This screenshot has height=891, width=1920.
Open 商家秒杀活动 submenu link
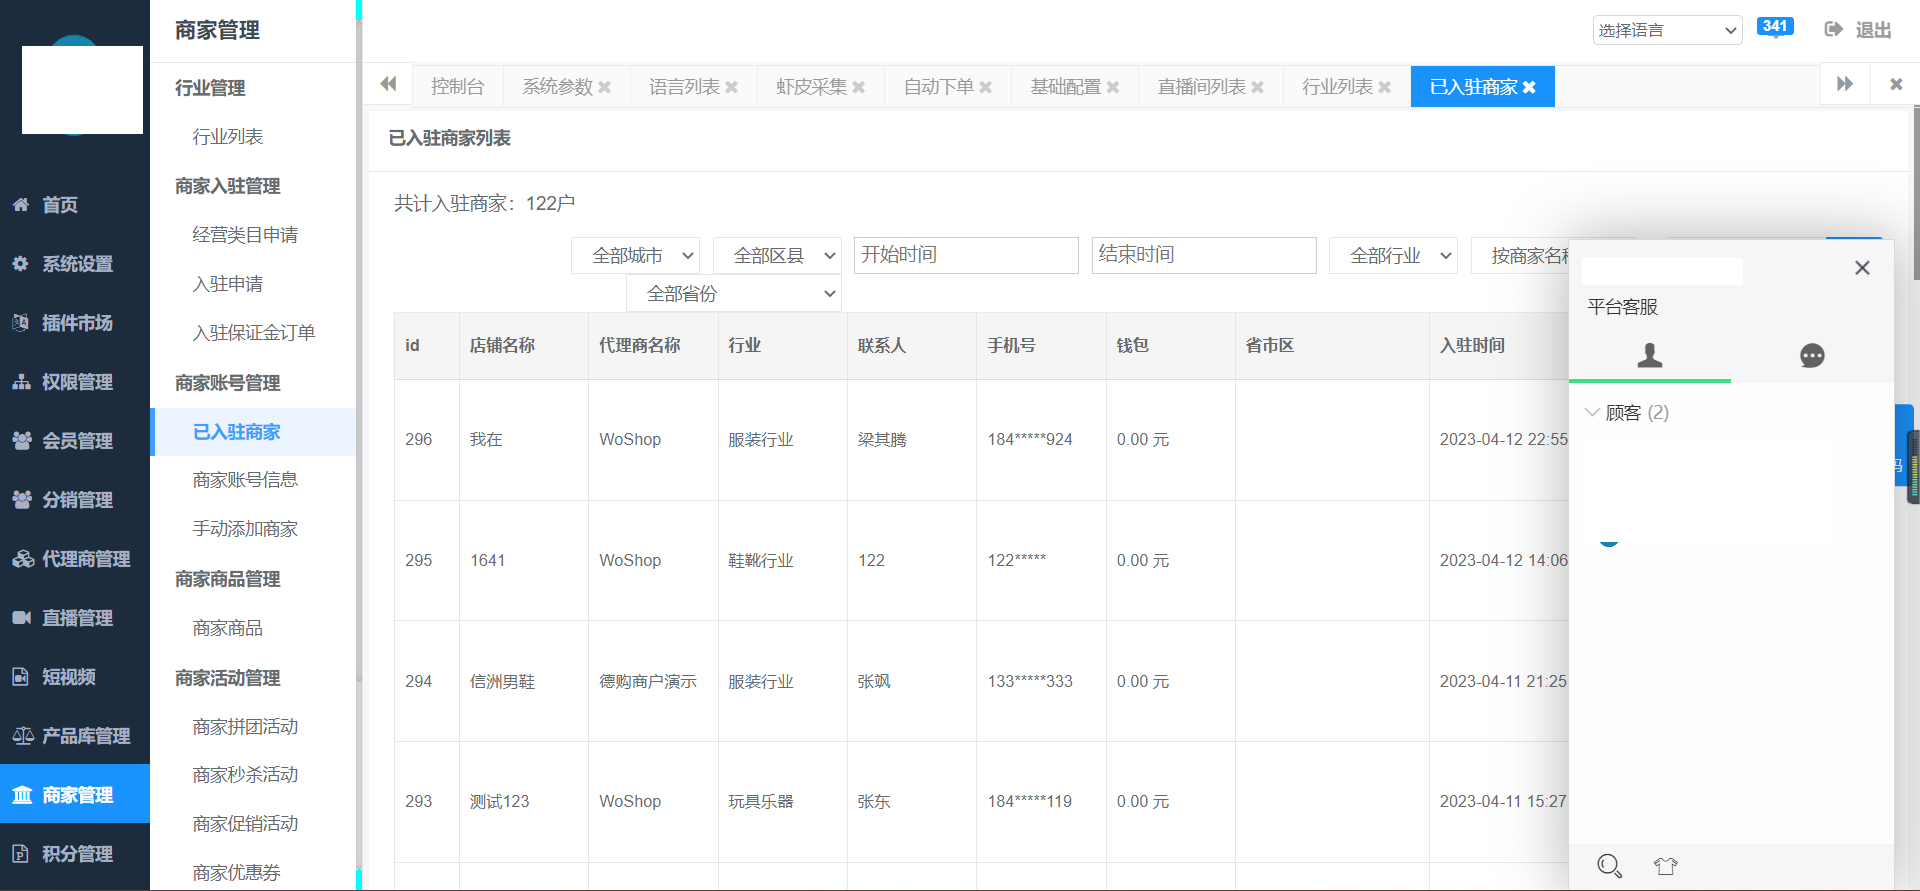pyautogui.click(x=245, y=775)
